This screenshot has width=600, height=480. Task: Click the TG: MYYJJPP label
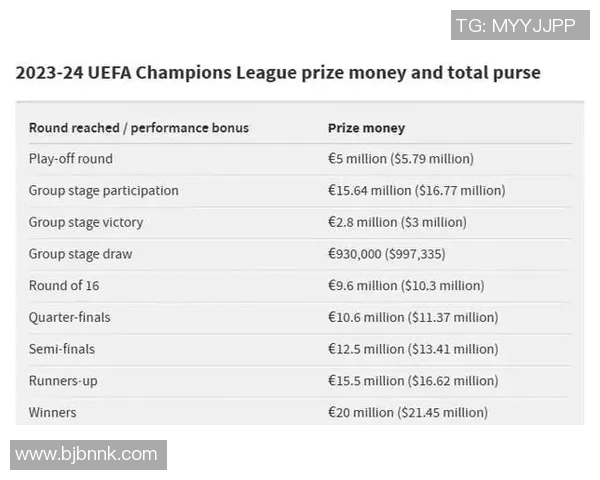coord(515,26)
